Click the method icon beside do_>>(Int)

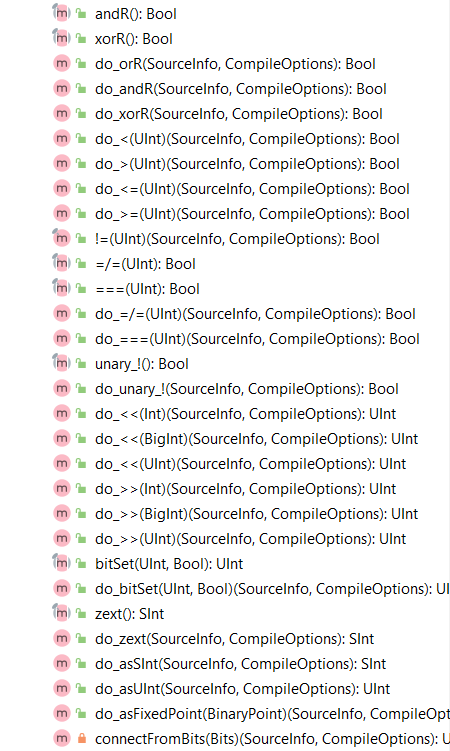point(61,489)
